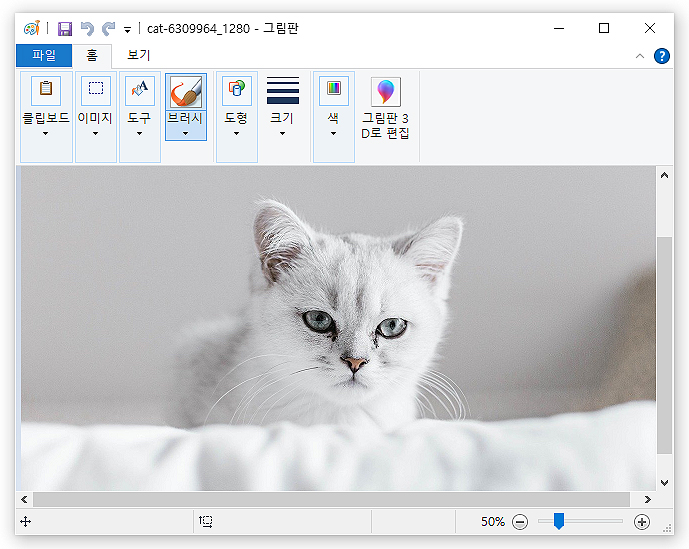Image resolution: width=689 pixels, height=549 pixels.
Task: Click the 50% zoom level text
Action: (493, 522)
